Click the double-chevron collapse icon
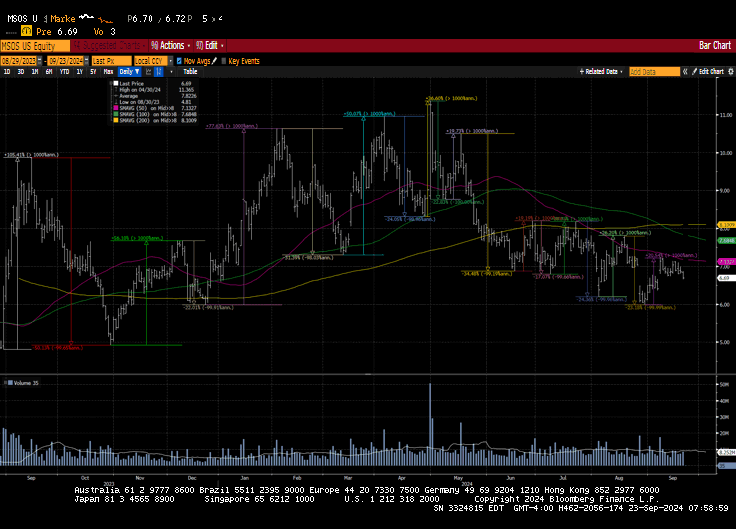 (x=685, y=72)
